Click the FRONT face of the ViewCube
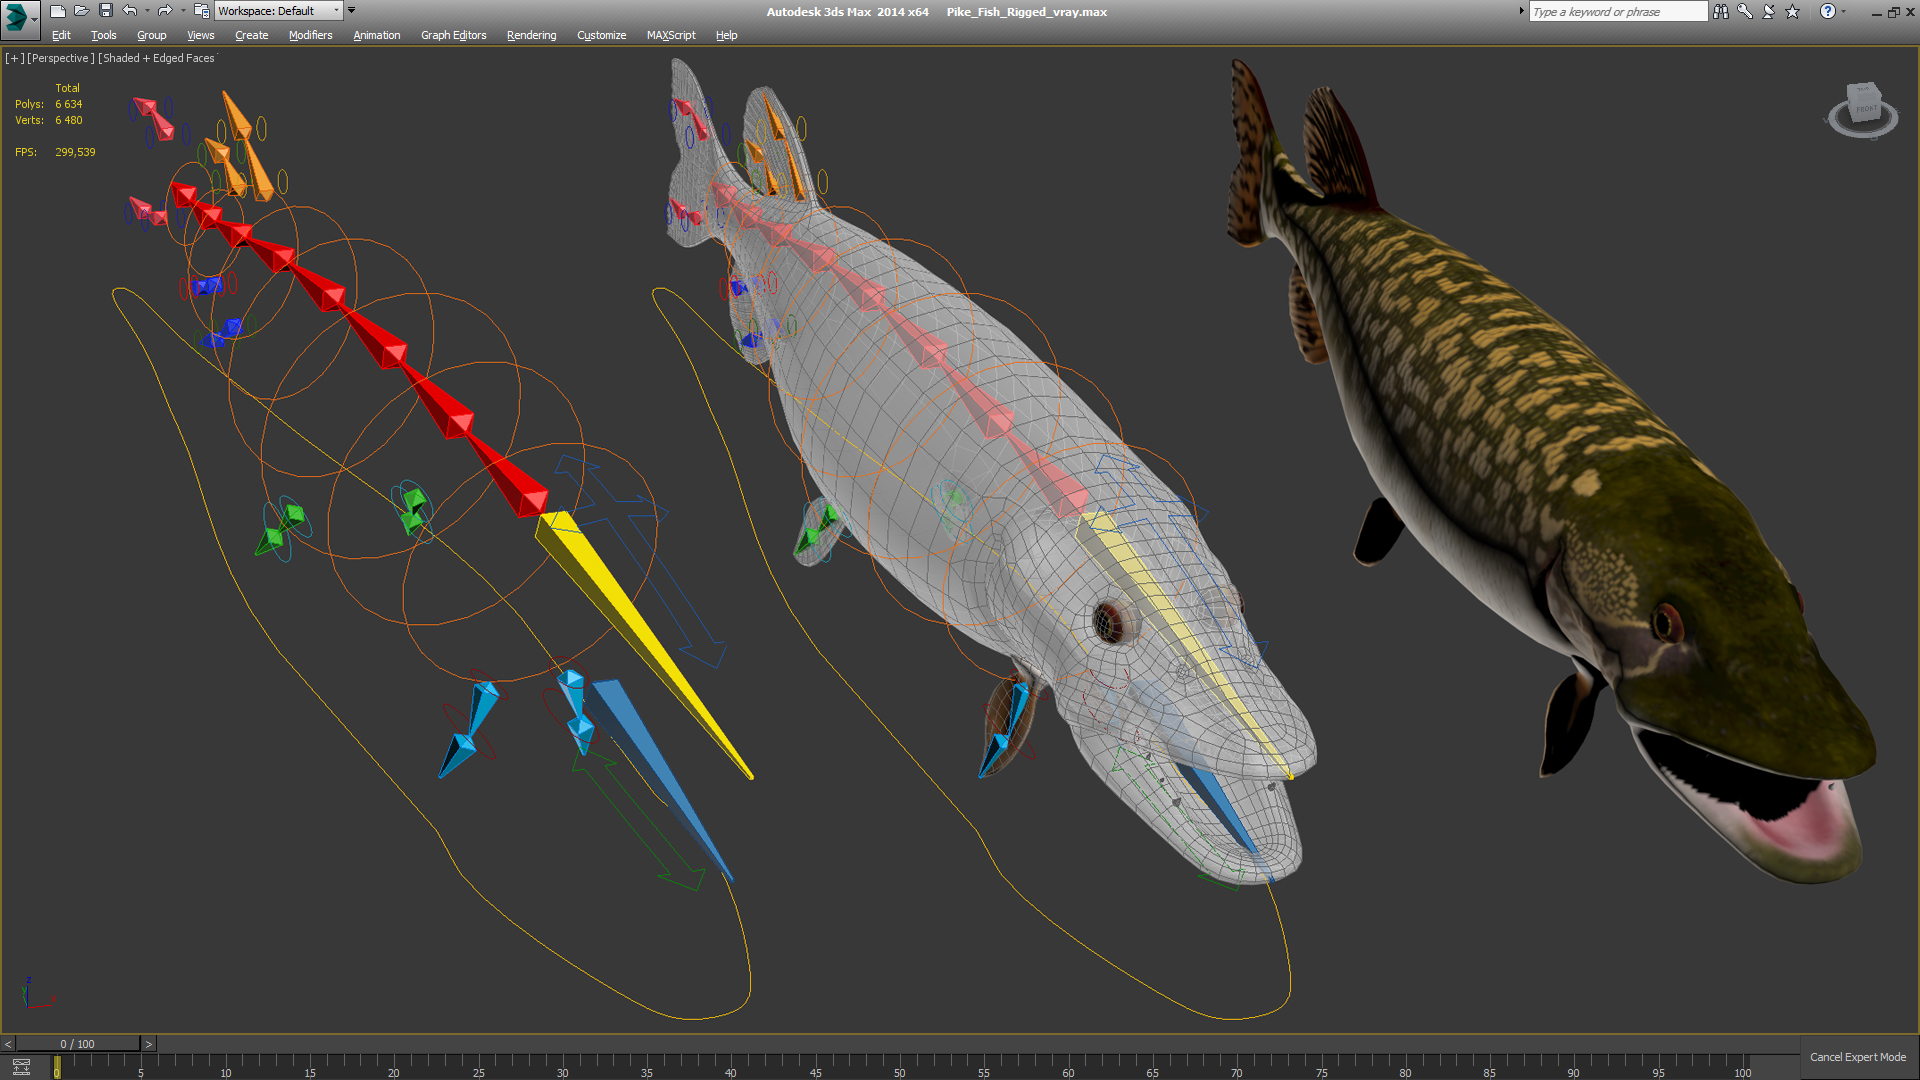The image size is (1920, 1080). (x=1866, y=108)
